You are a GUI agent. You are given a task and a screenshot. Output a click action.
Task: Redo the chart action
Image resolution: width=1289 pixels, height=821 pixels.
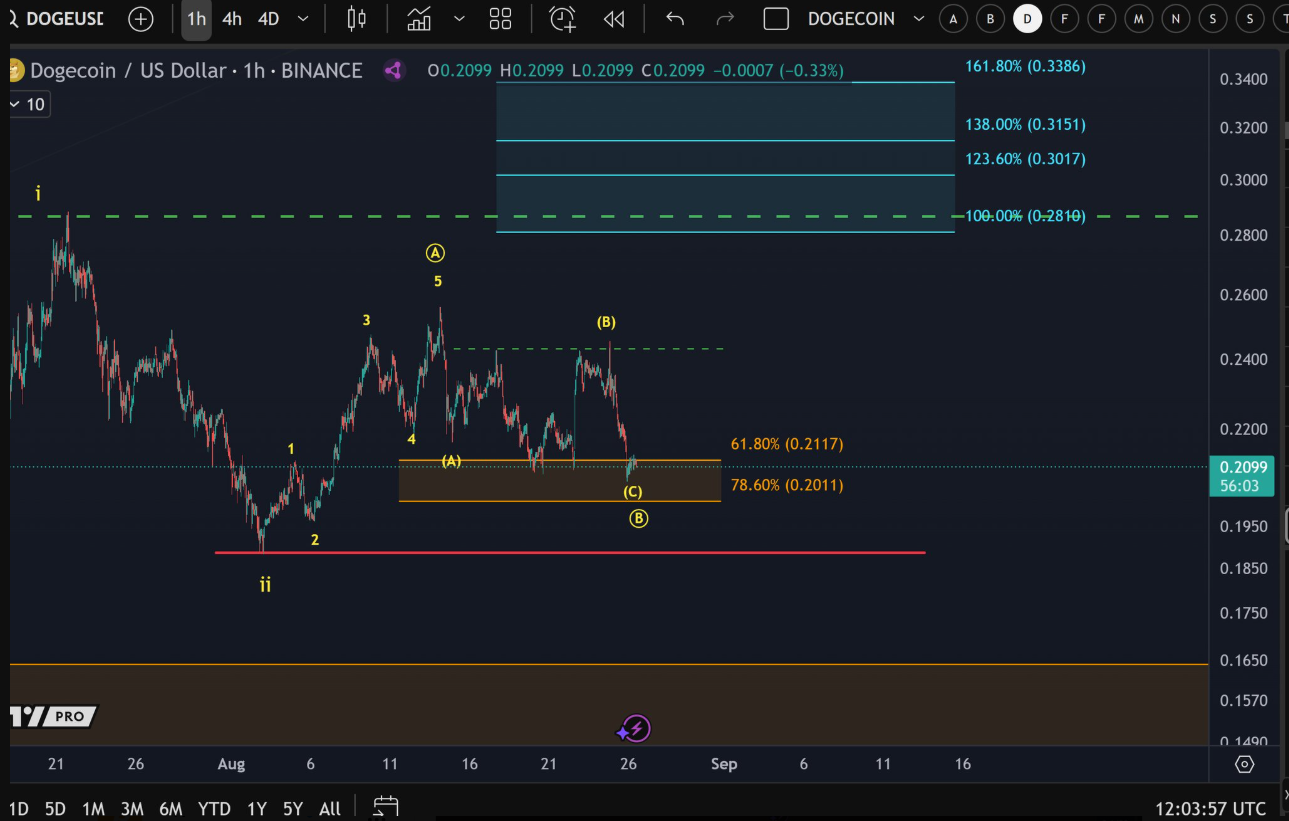point(725,19)
